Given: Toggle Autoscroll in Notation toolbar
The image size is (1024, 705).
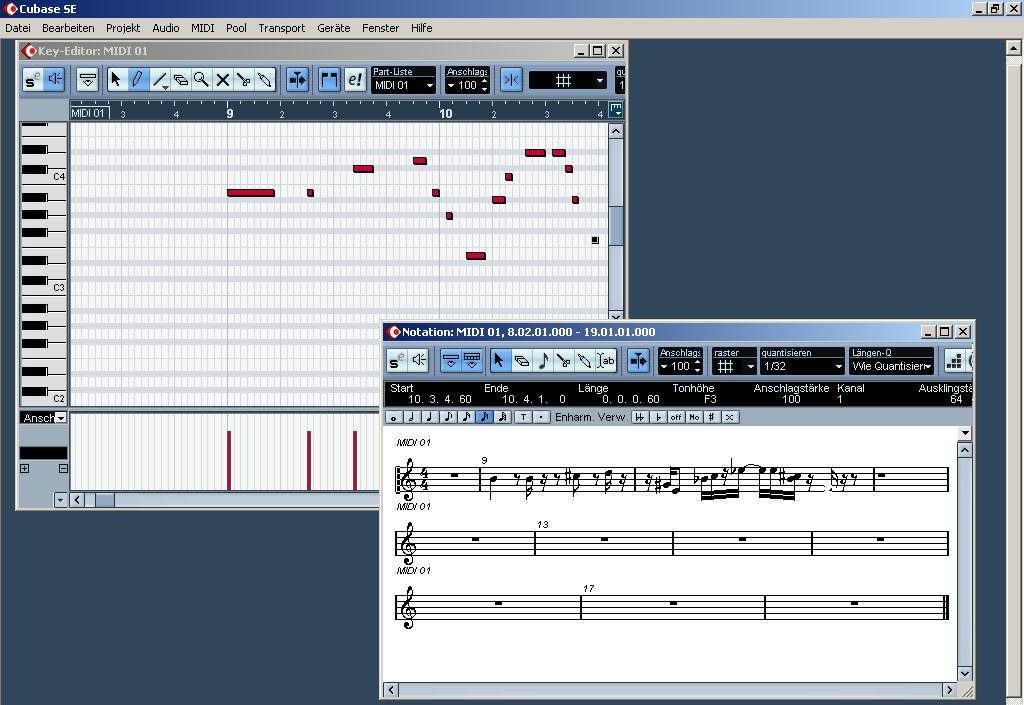Looking at the screenshot, I should coord(638,360).
